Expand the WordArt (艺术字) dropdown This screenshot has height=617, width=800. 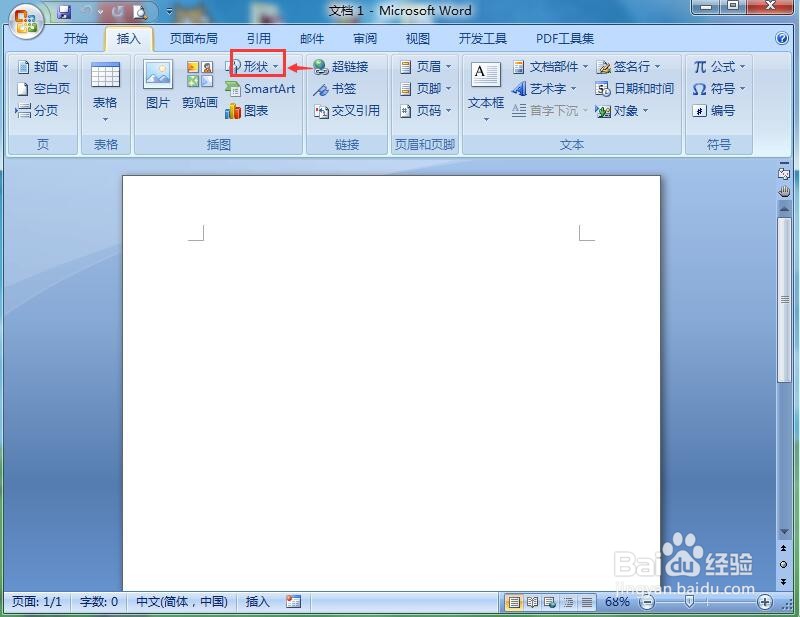[x=573, y=89]
